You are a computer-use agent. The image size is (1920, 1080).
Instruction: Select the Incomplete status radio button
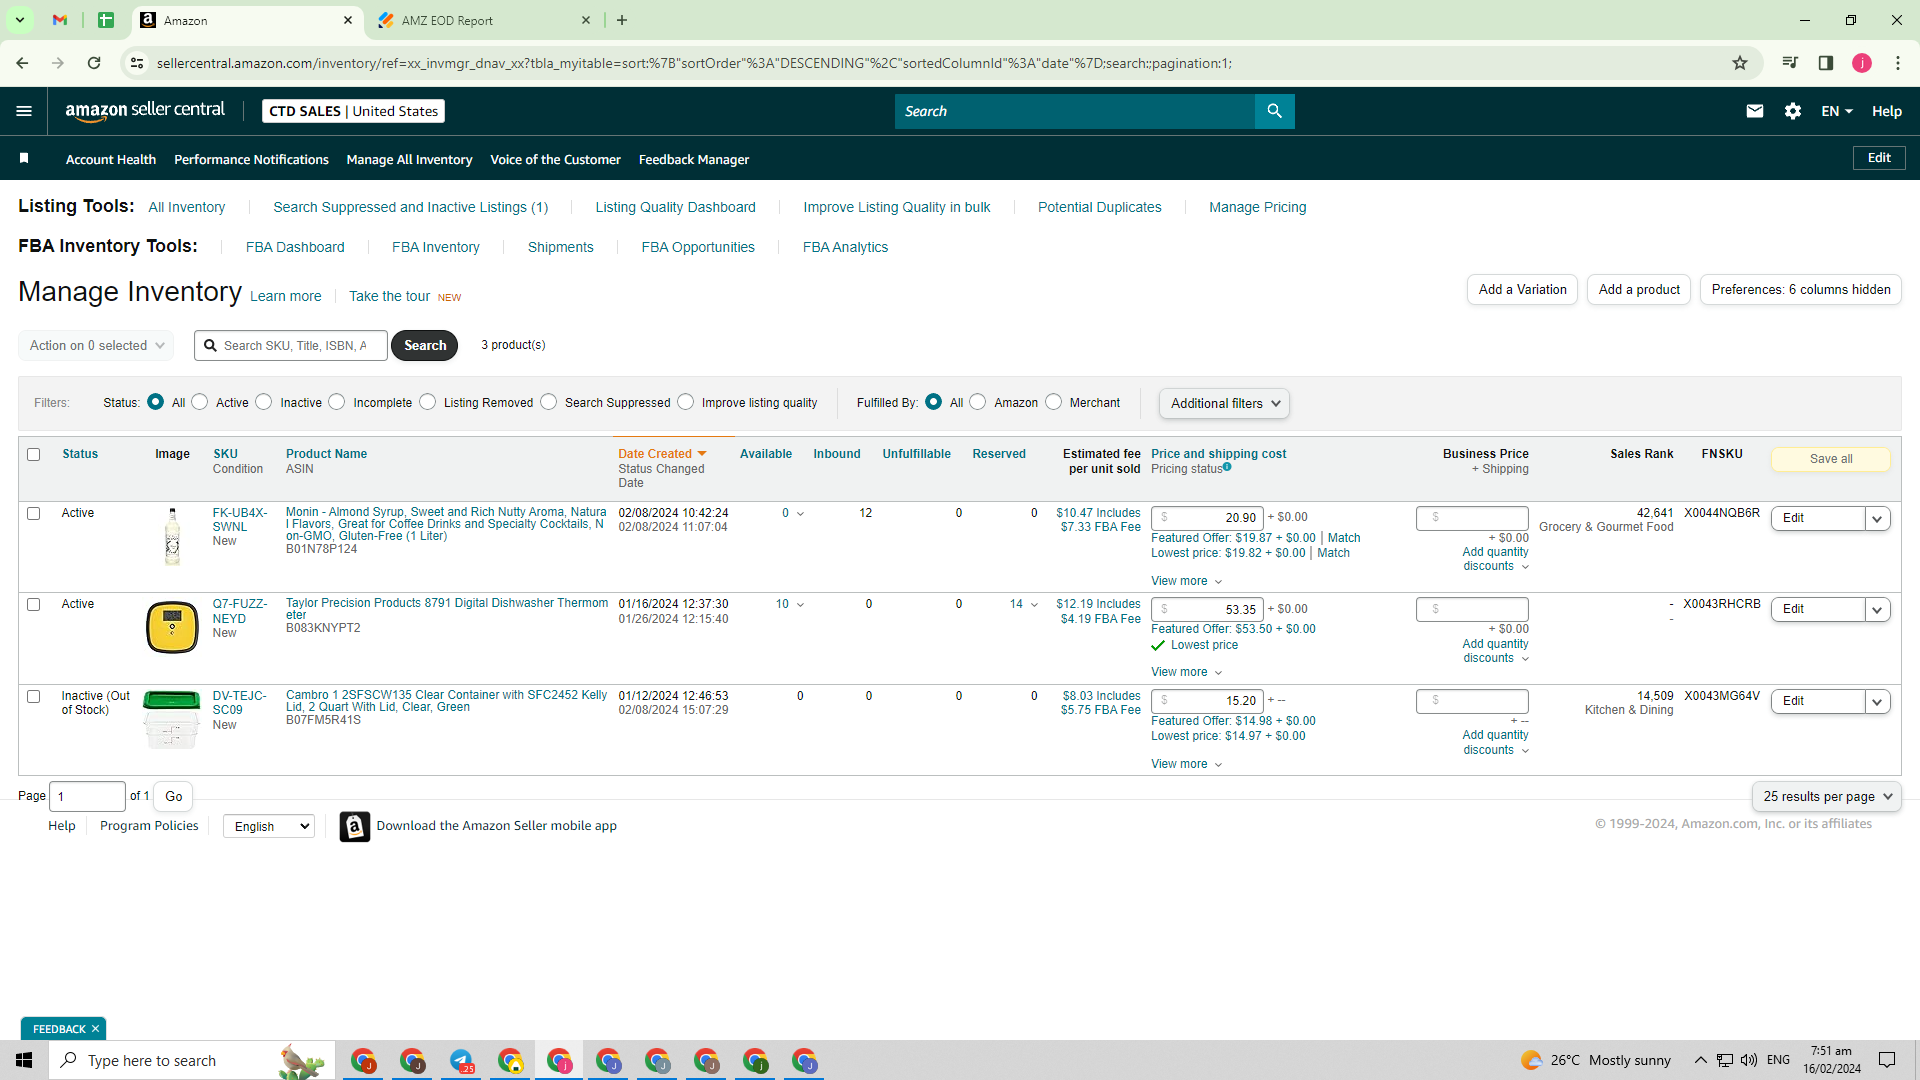pyautogui.click(x=337, y=402)
